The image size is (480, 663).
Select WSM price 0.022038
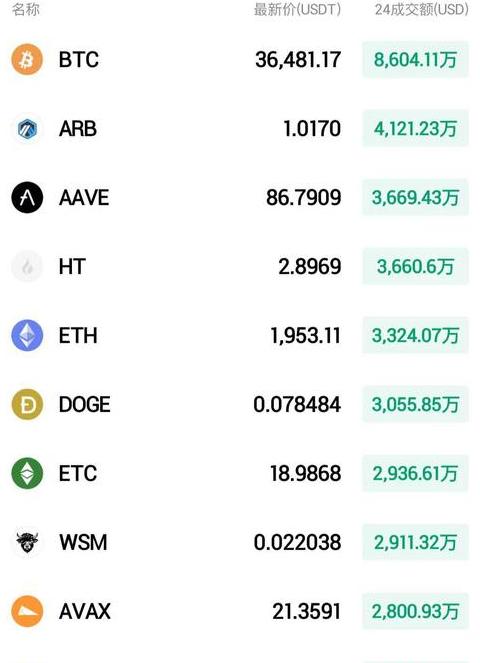(297, 542)
